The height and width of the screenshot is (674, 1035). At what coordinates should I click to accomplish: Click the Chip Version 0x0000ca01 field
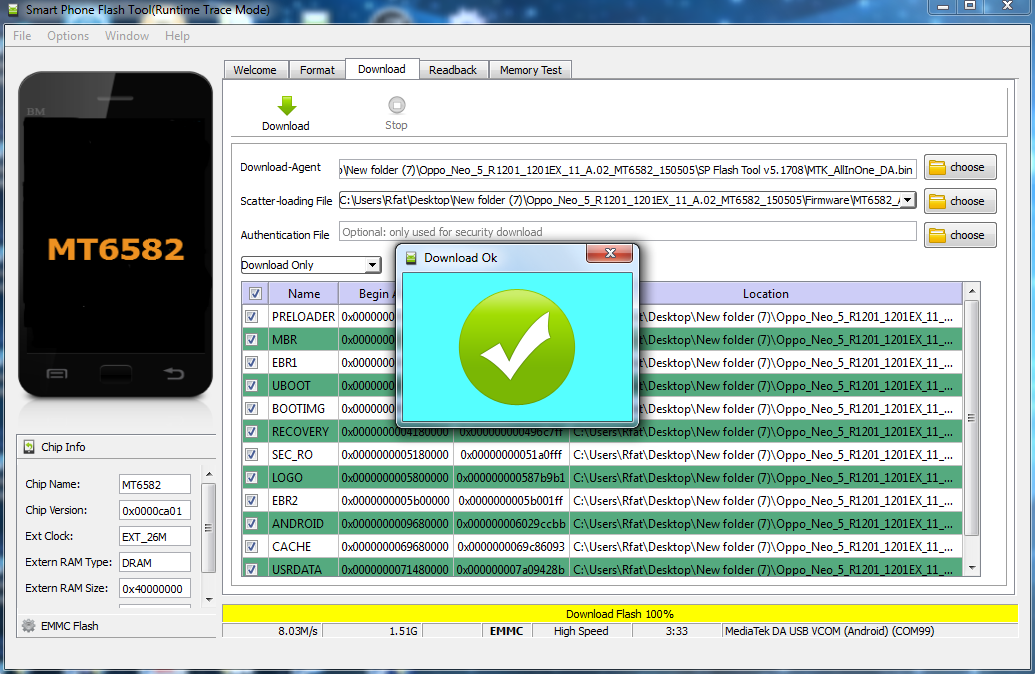click(x=154, y=510)
